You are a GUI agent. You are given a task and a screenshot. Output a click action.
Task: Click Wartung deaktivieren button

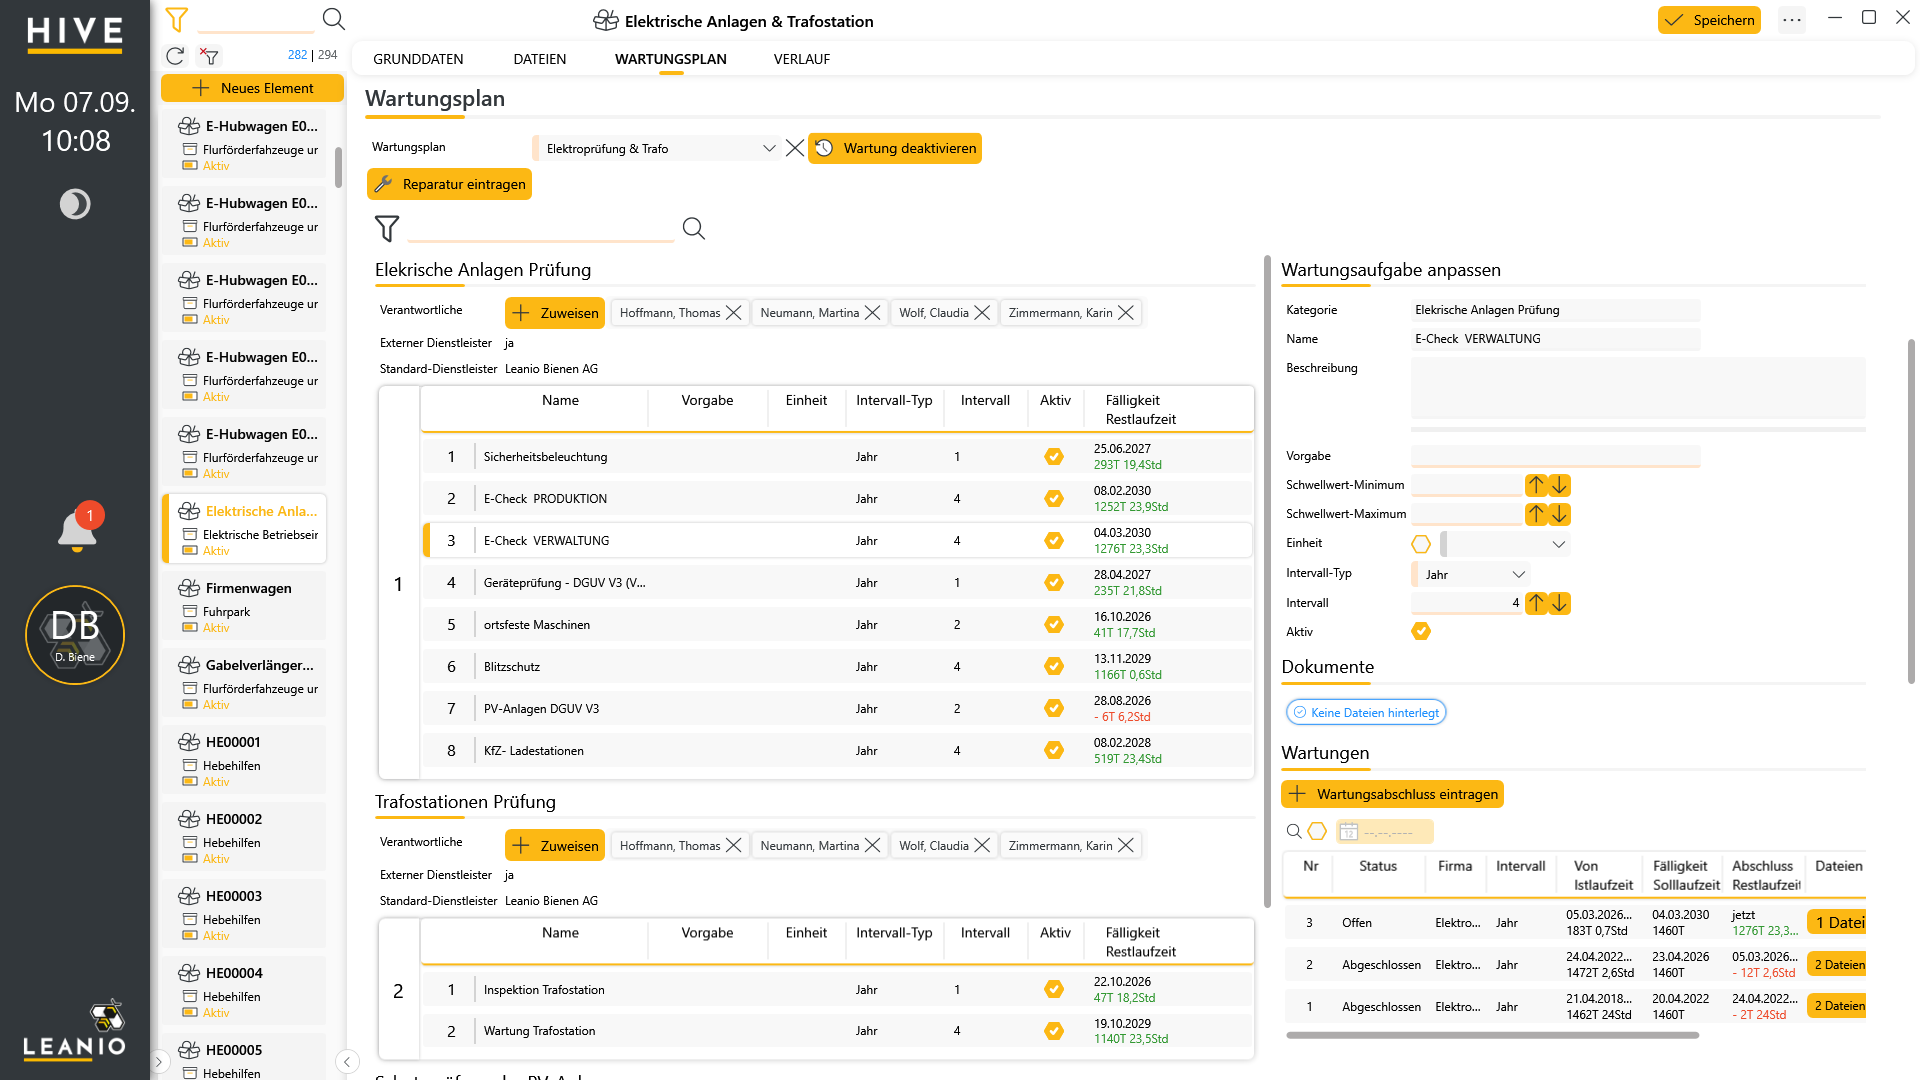click(895, 148)
